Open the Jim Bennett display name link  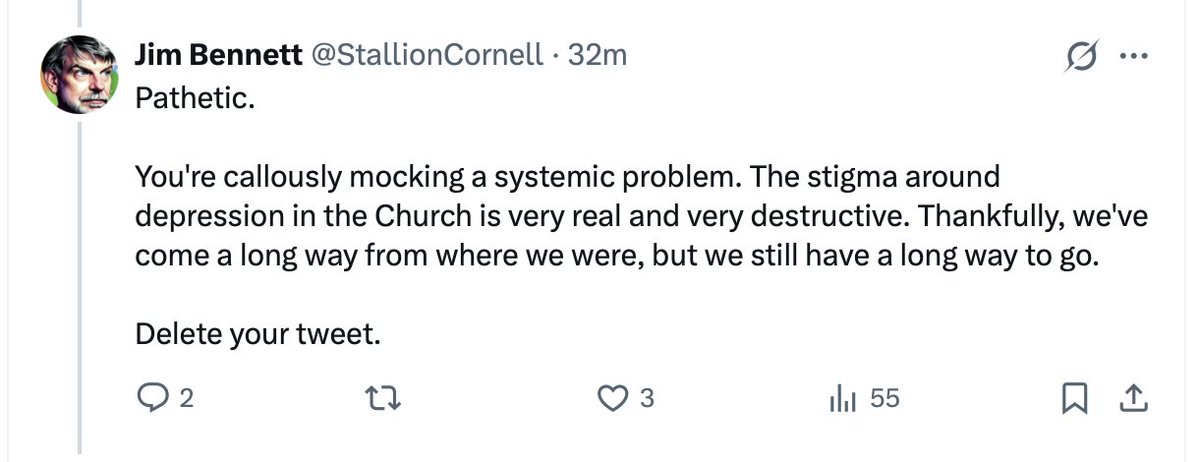tap(218, 56)
